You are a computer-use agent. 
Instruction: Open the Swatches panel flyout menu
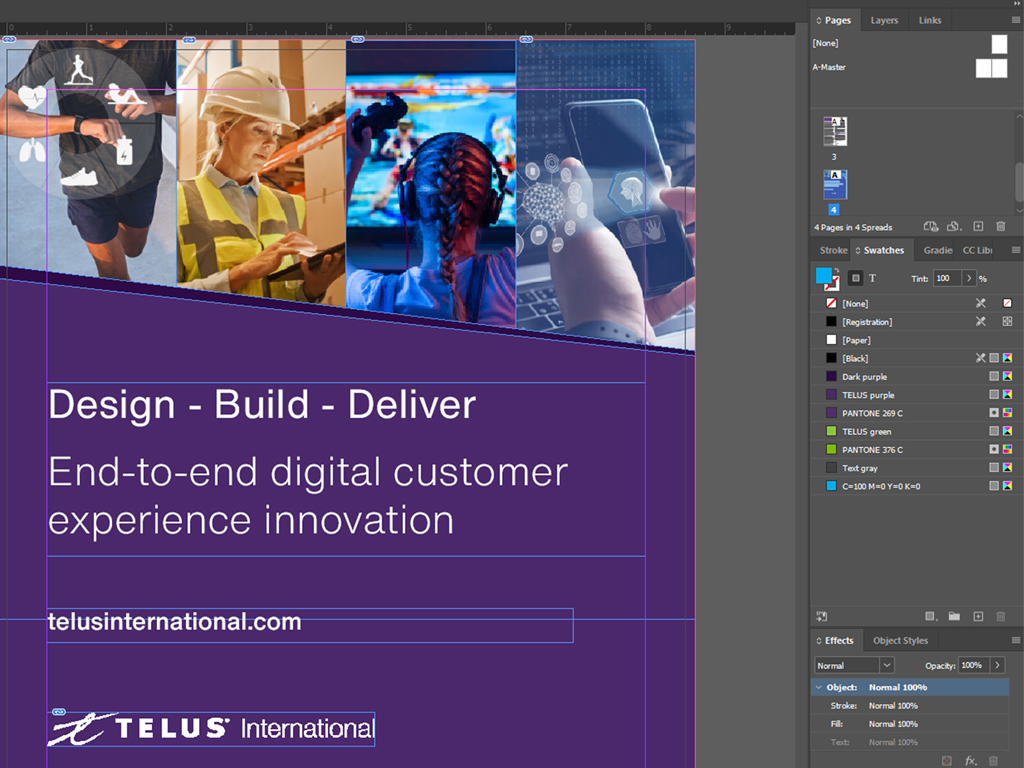1016,250
